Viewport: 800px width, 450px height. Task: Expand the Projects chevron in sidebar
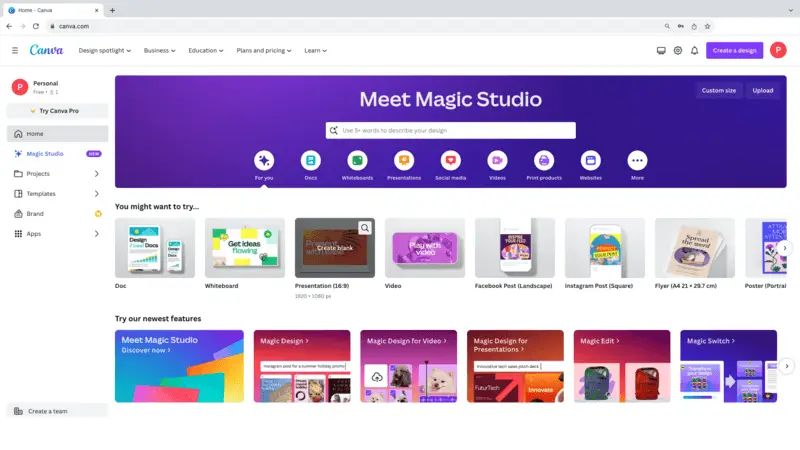click(96, 174)
